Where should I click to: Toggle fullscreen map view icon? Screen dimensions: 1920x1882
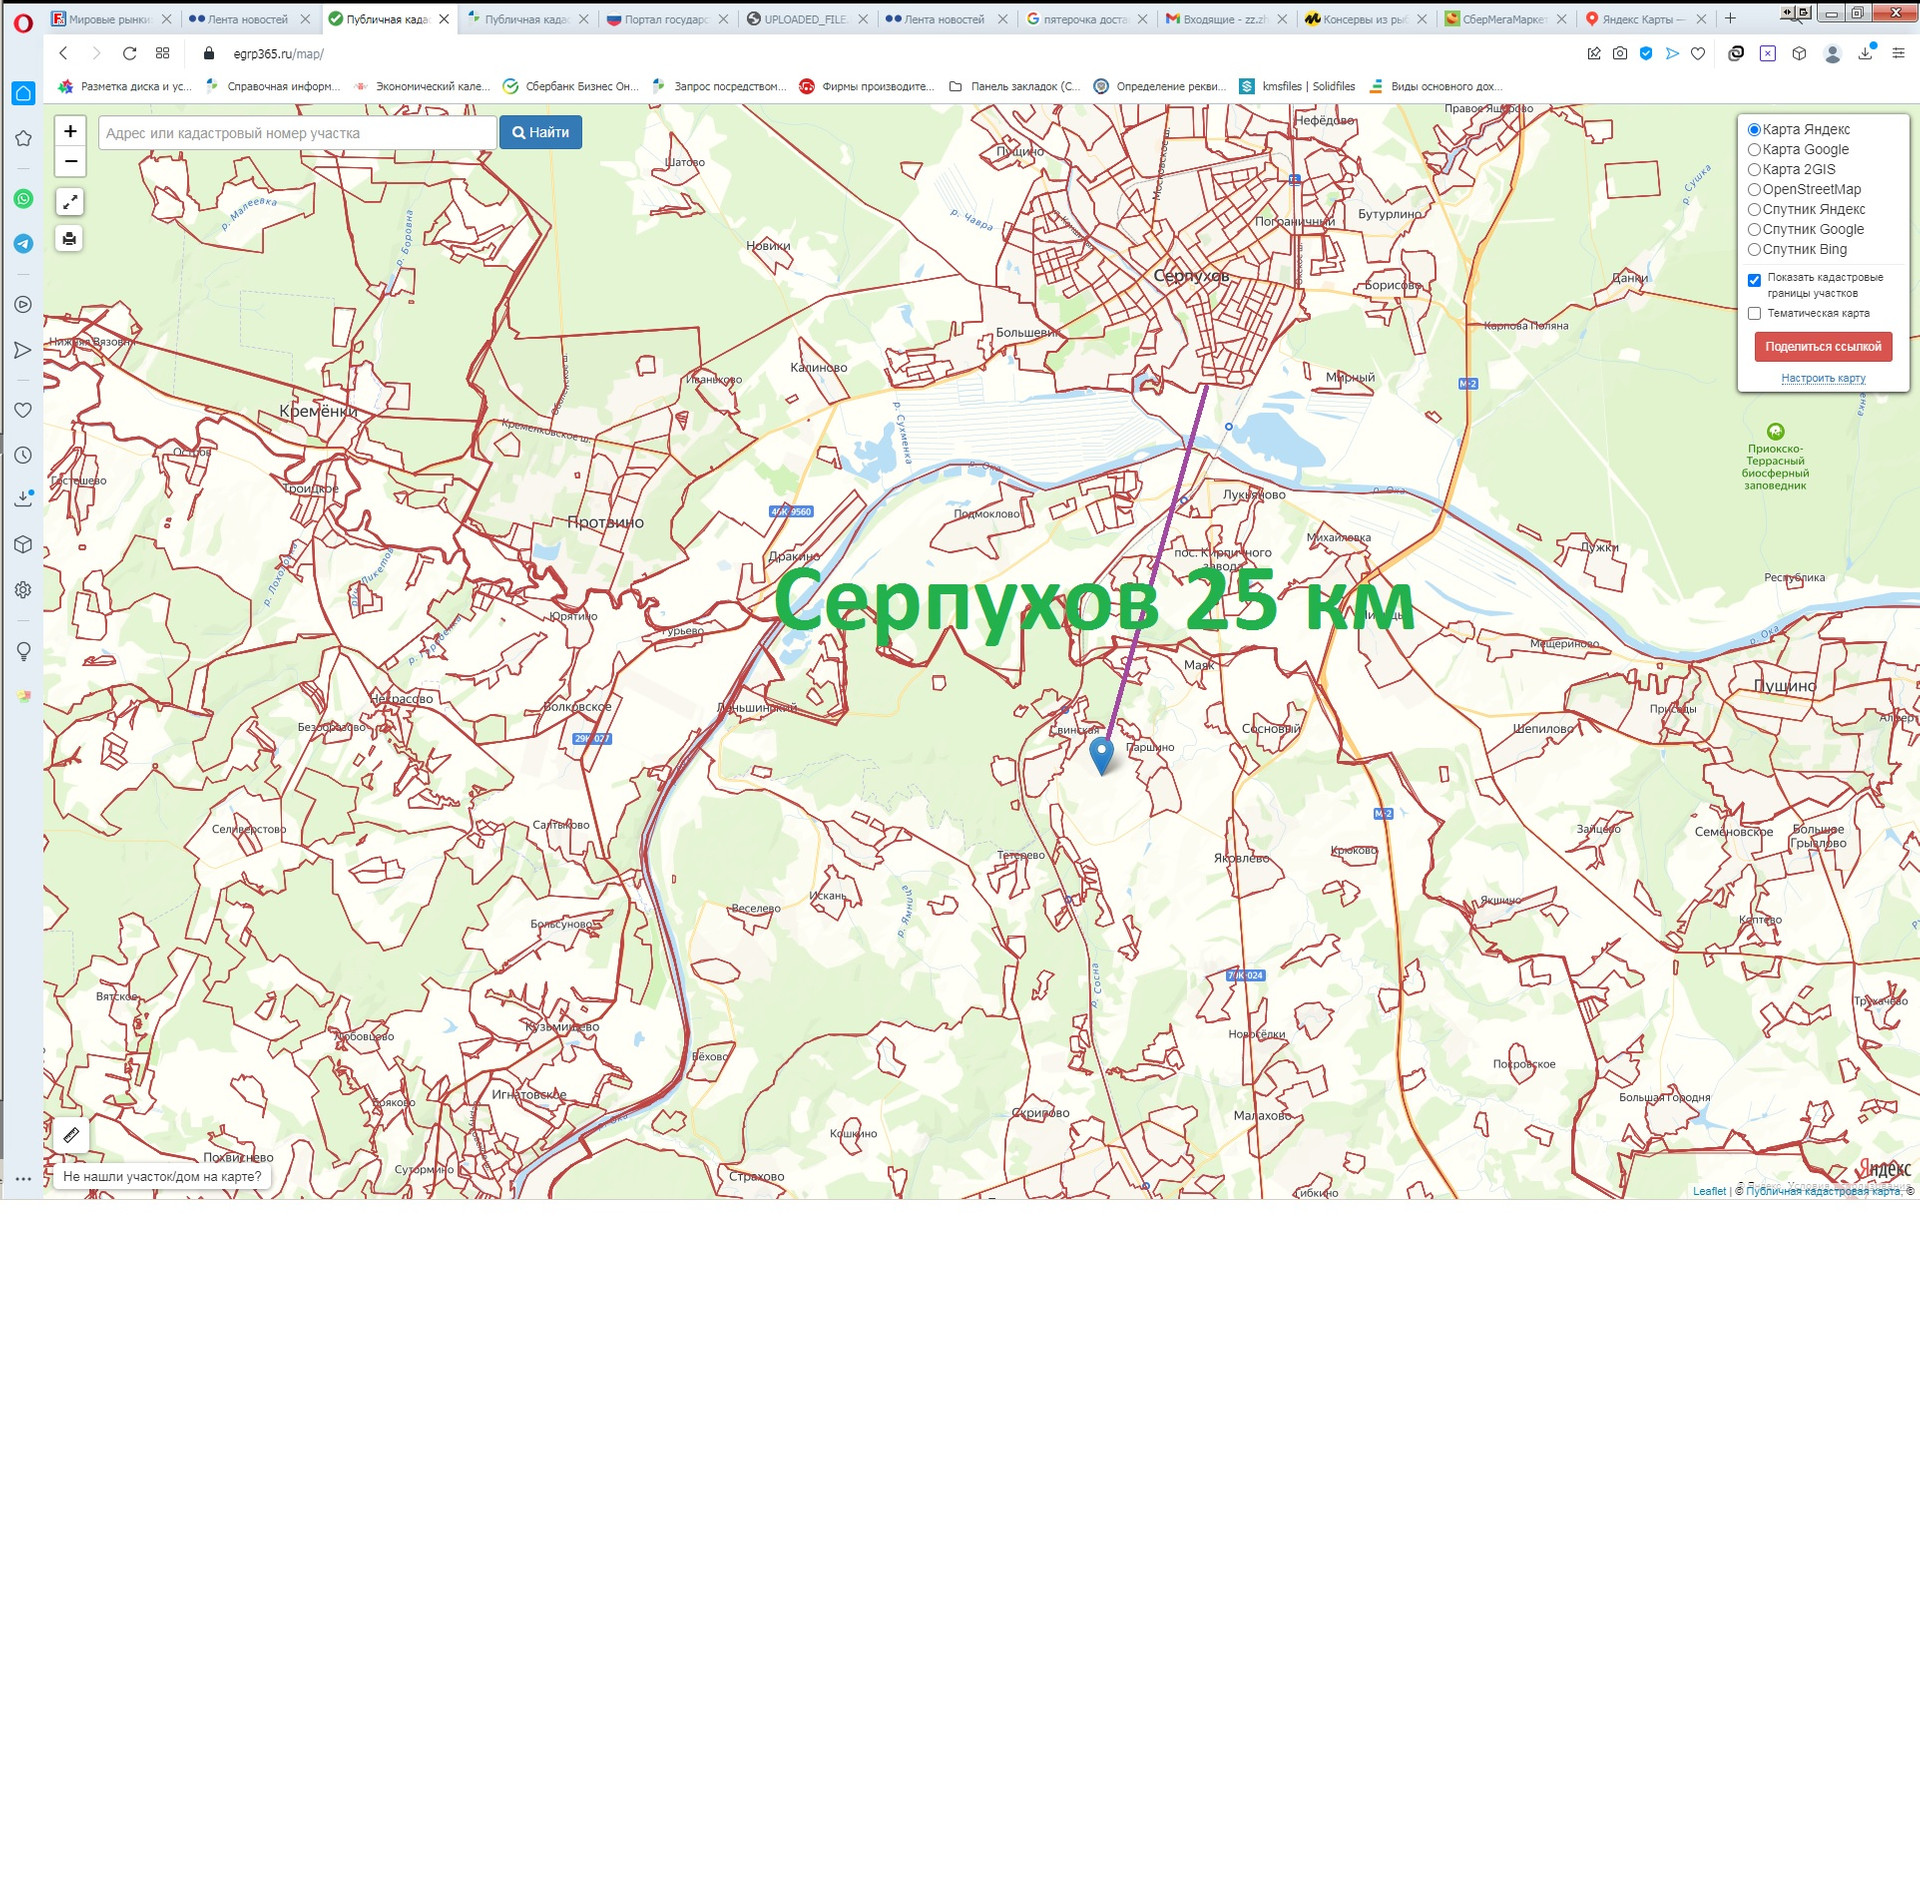[x=69, y=202]
